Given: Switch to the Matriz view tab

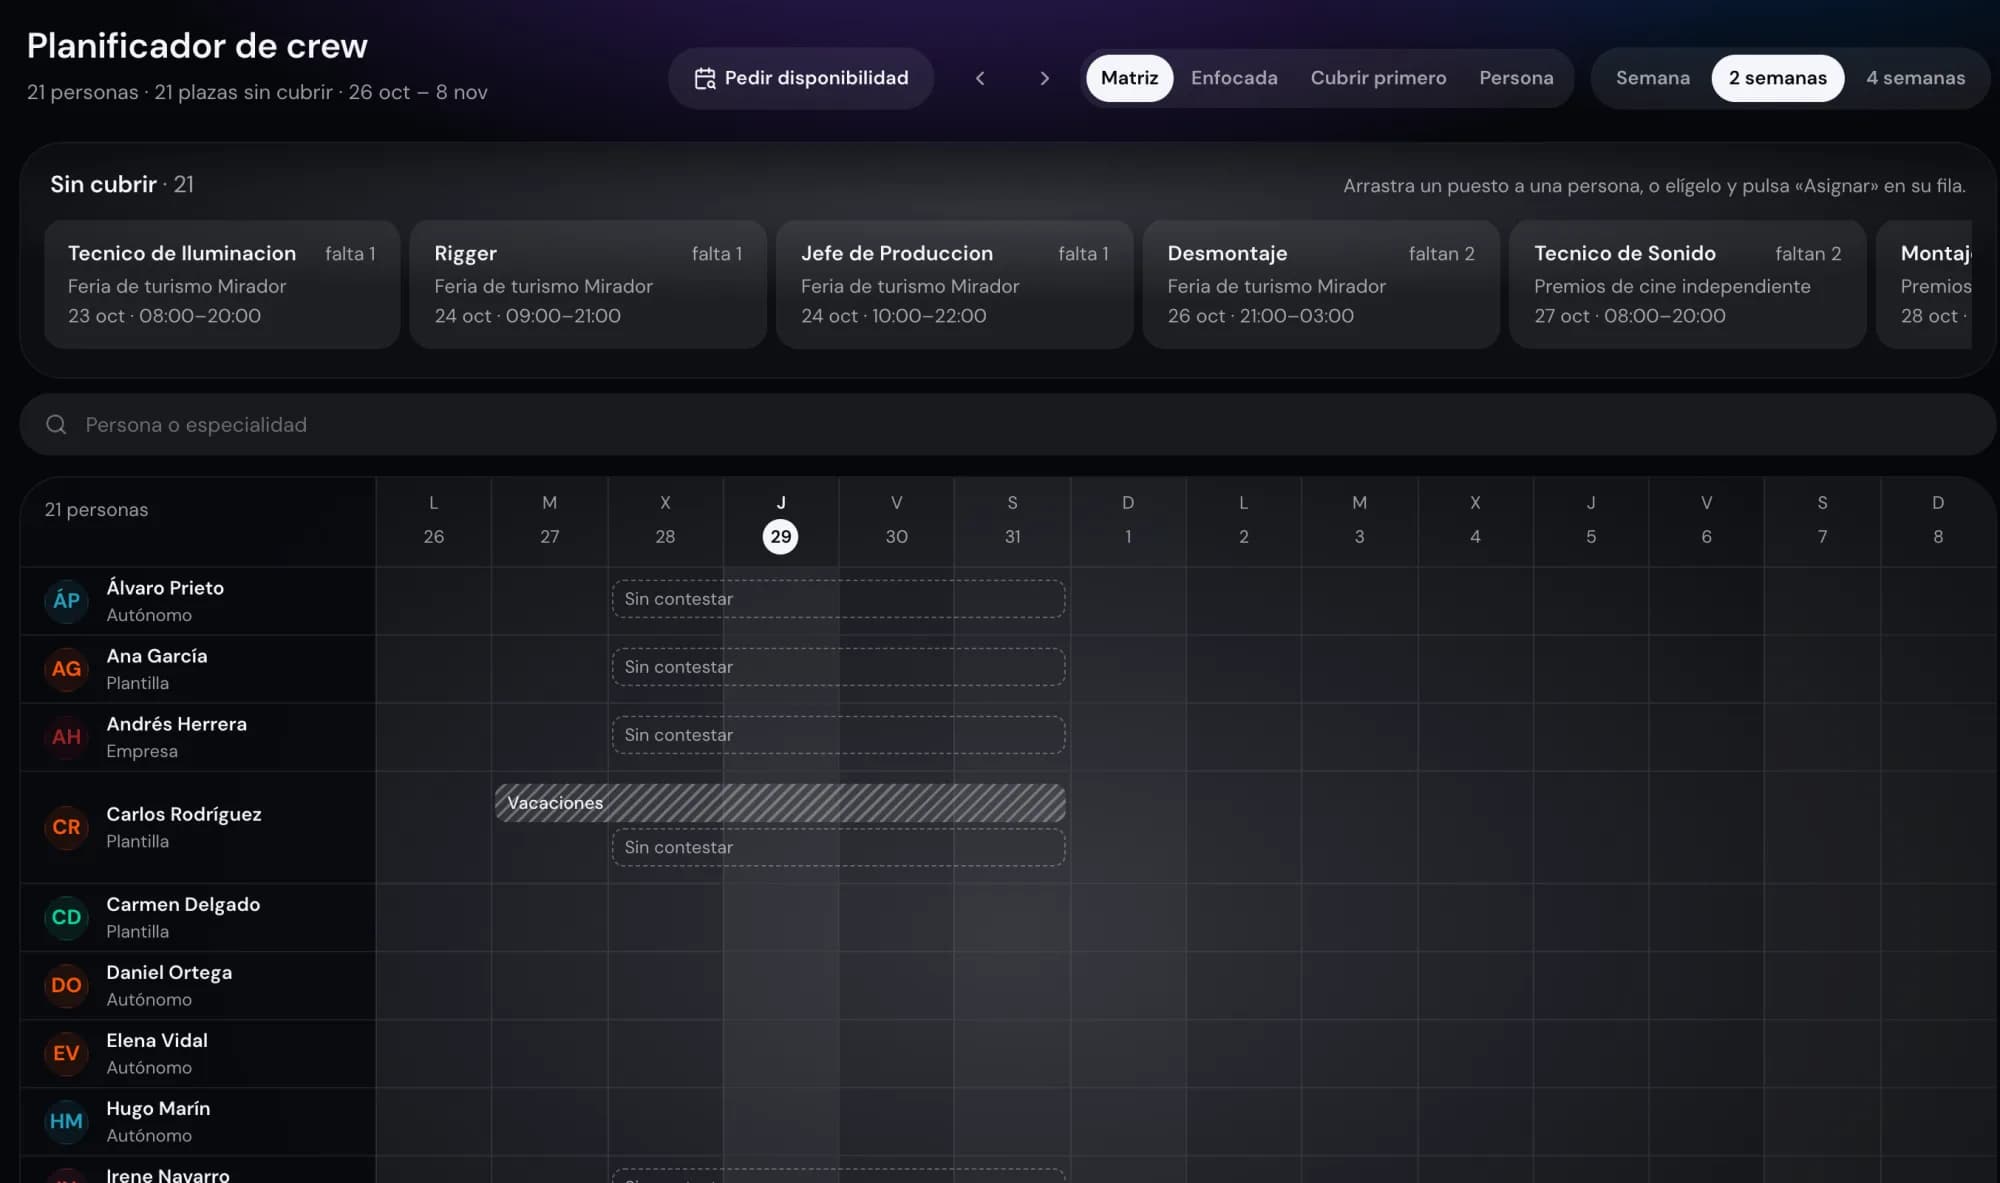Looking at the screenshot, I should 1129,78.
